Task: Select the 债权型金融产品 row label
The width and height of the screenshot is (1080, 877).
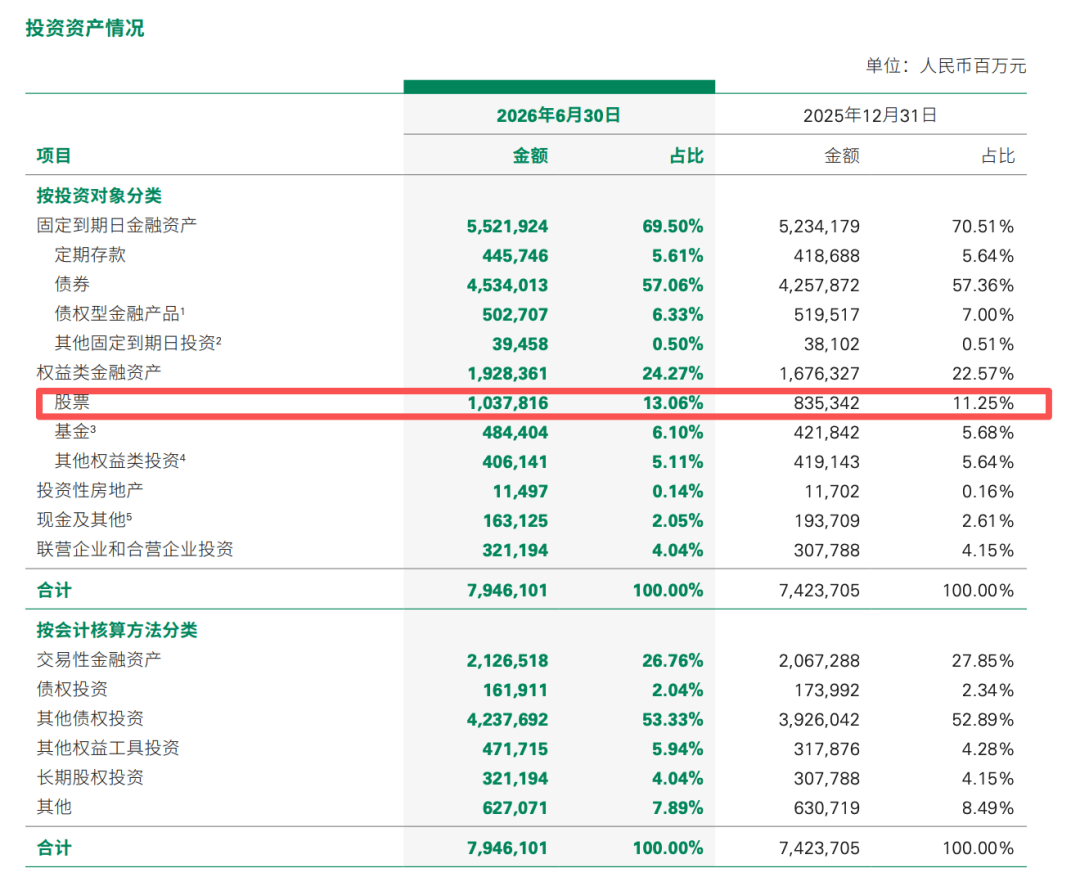Action: tap(120, 313)
